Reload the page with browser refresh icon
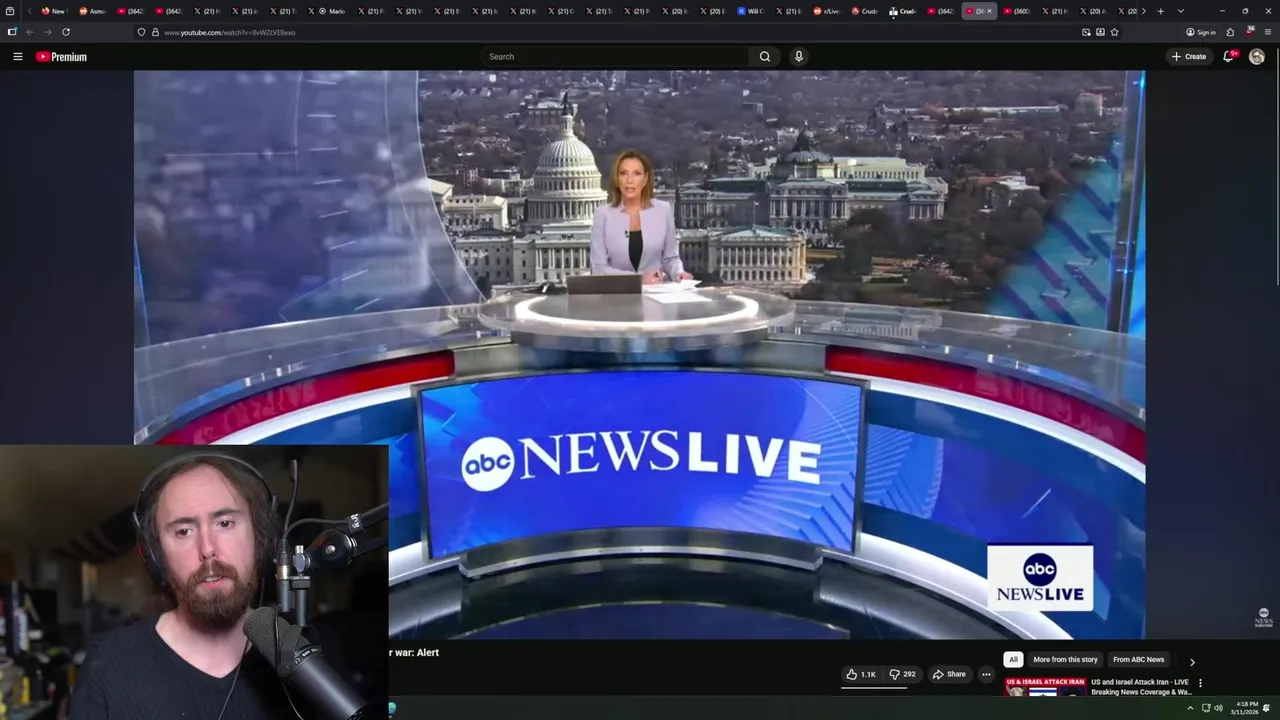The height and width of the screenshot is (720, 1280). (66, 32)
